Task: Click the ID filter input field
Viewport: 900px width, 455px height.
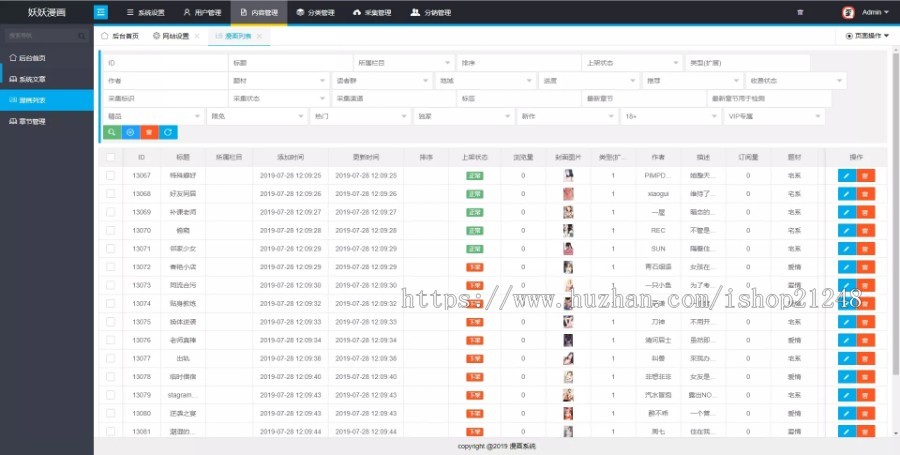Action: [x=165, y=63]
